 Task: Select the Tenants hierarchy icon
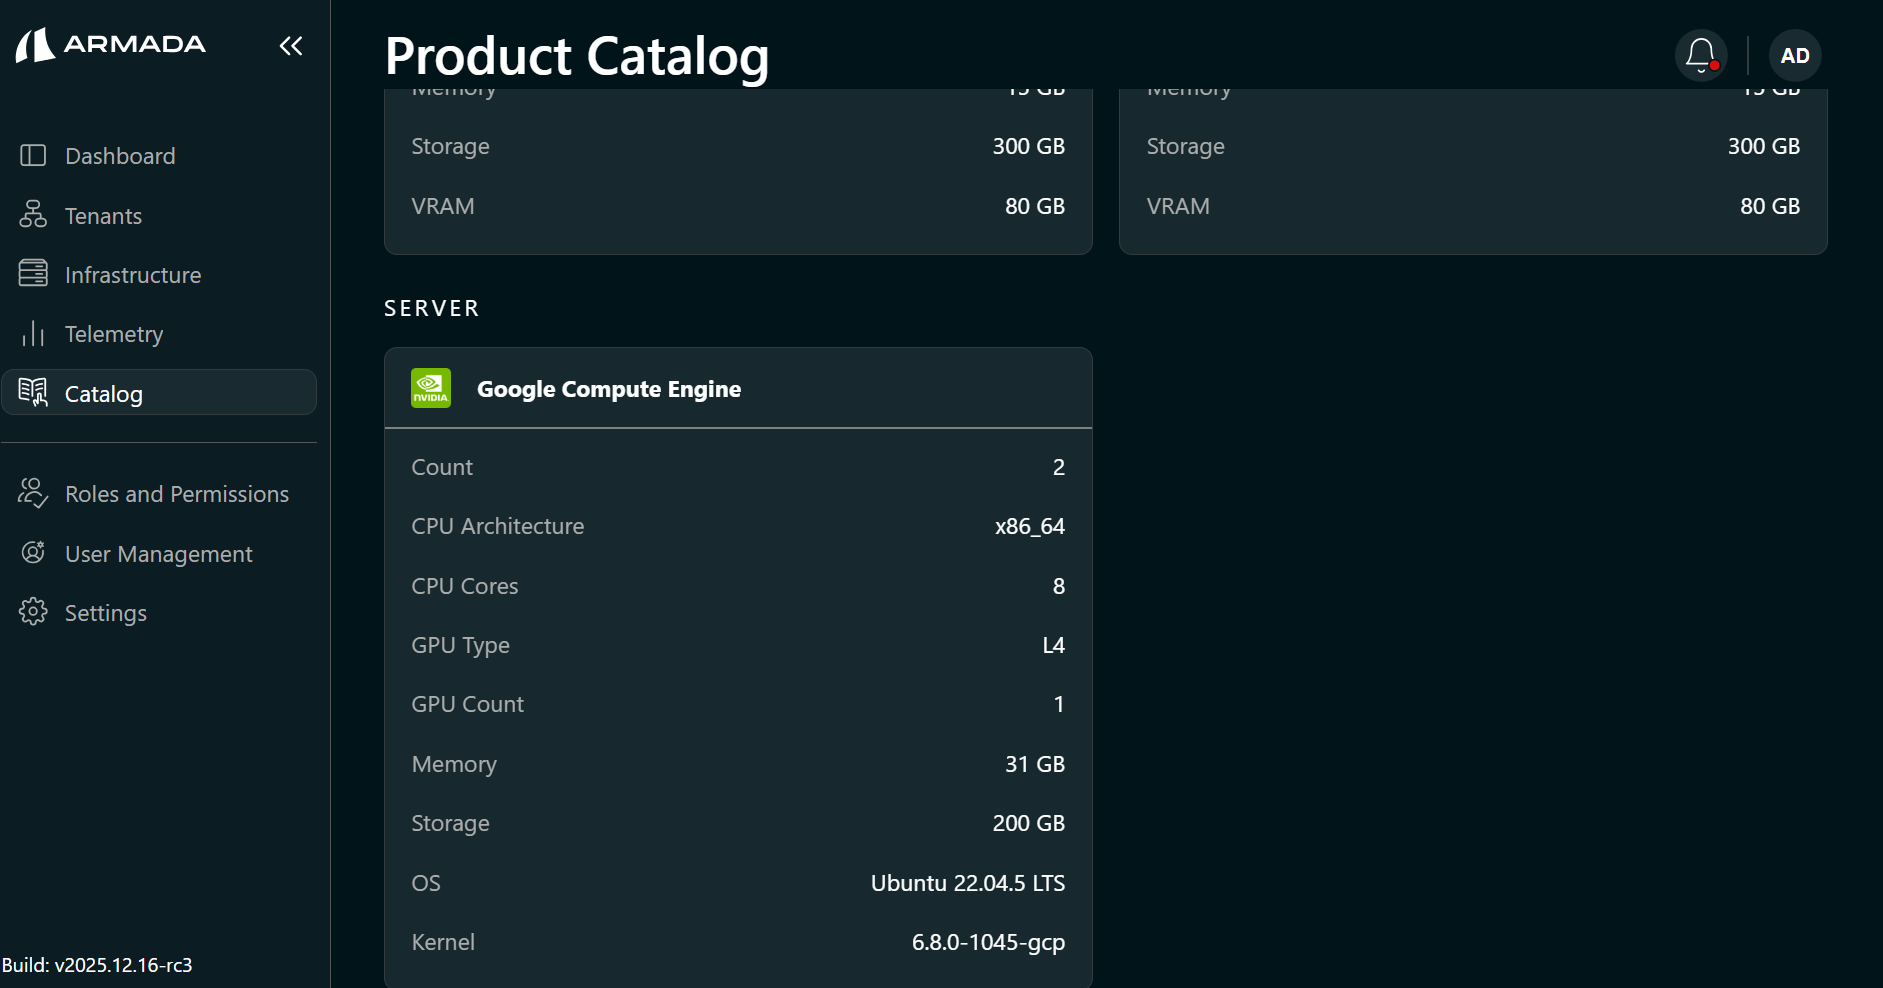[33, 215]
